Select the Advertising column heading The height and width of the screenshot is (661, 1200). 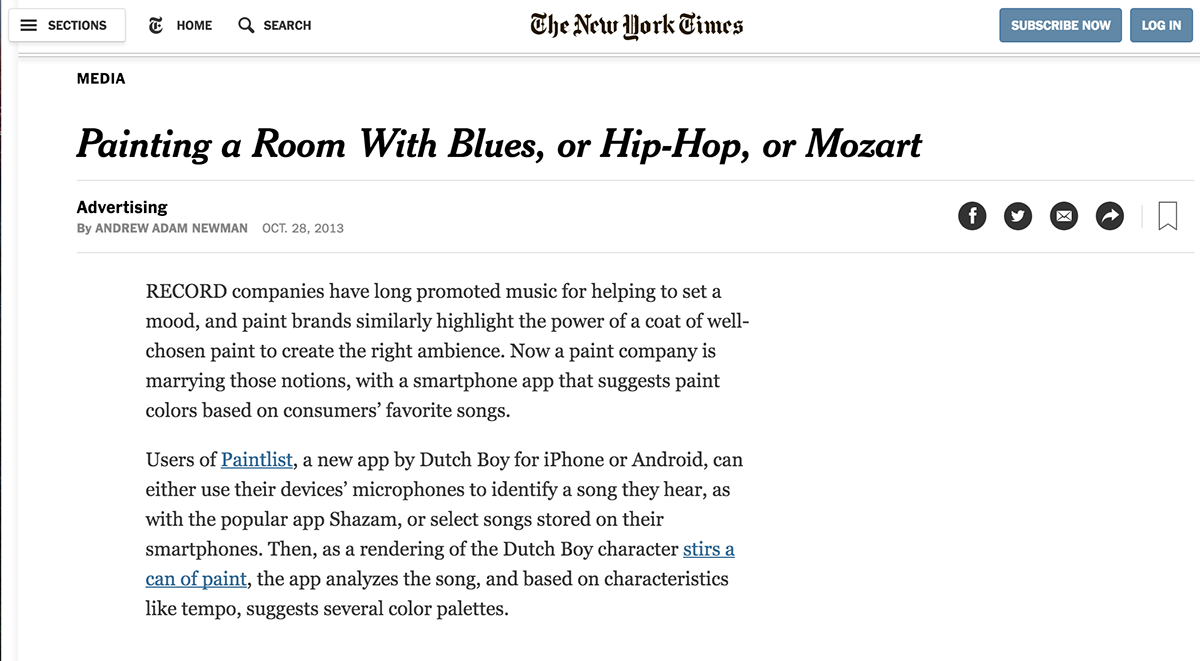122,207
